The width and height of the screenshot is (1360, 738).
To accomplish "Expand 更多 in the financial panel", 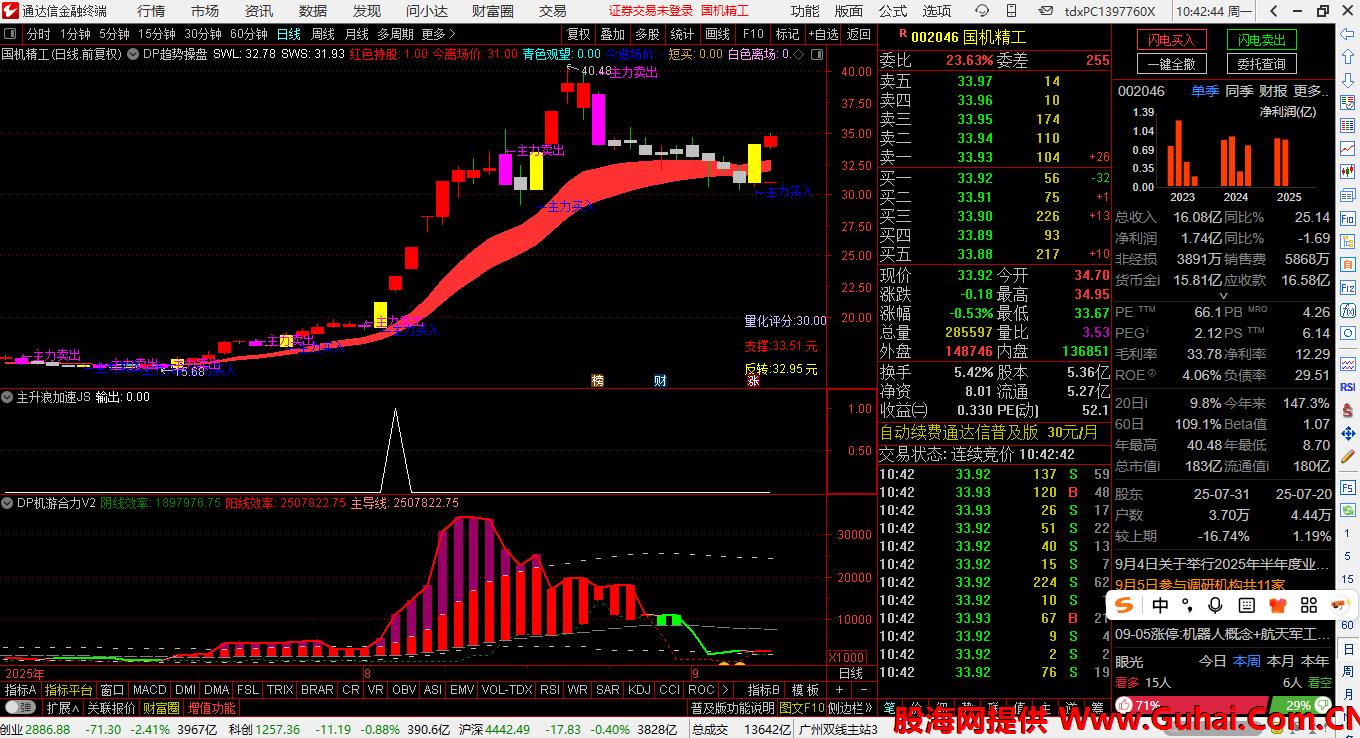I will click(1312, 91).
